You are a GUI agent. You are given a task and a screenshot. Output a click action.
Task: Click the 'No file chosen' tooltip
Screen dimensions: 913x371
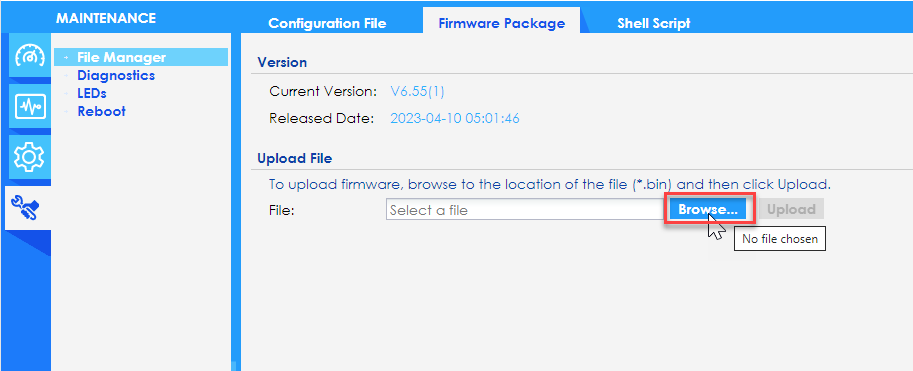(x=780, y=239)
